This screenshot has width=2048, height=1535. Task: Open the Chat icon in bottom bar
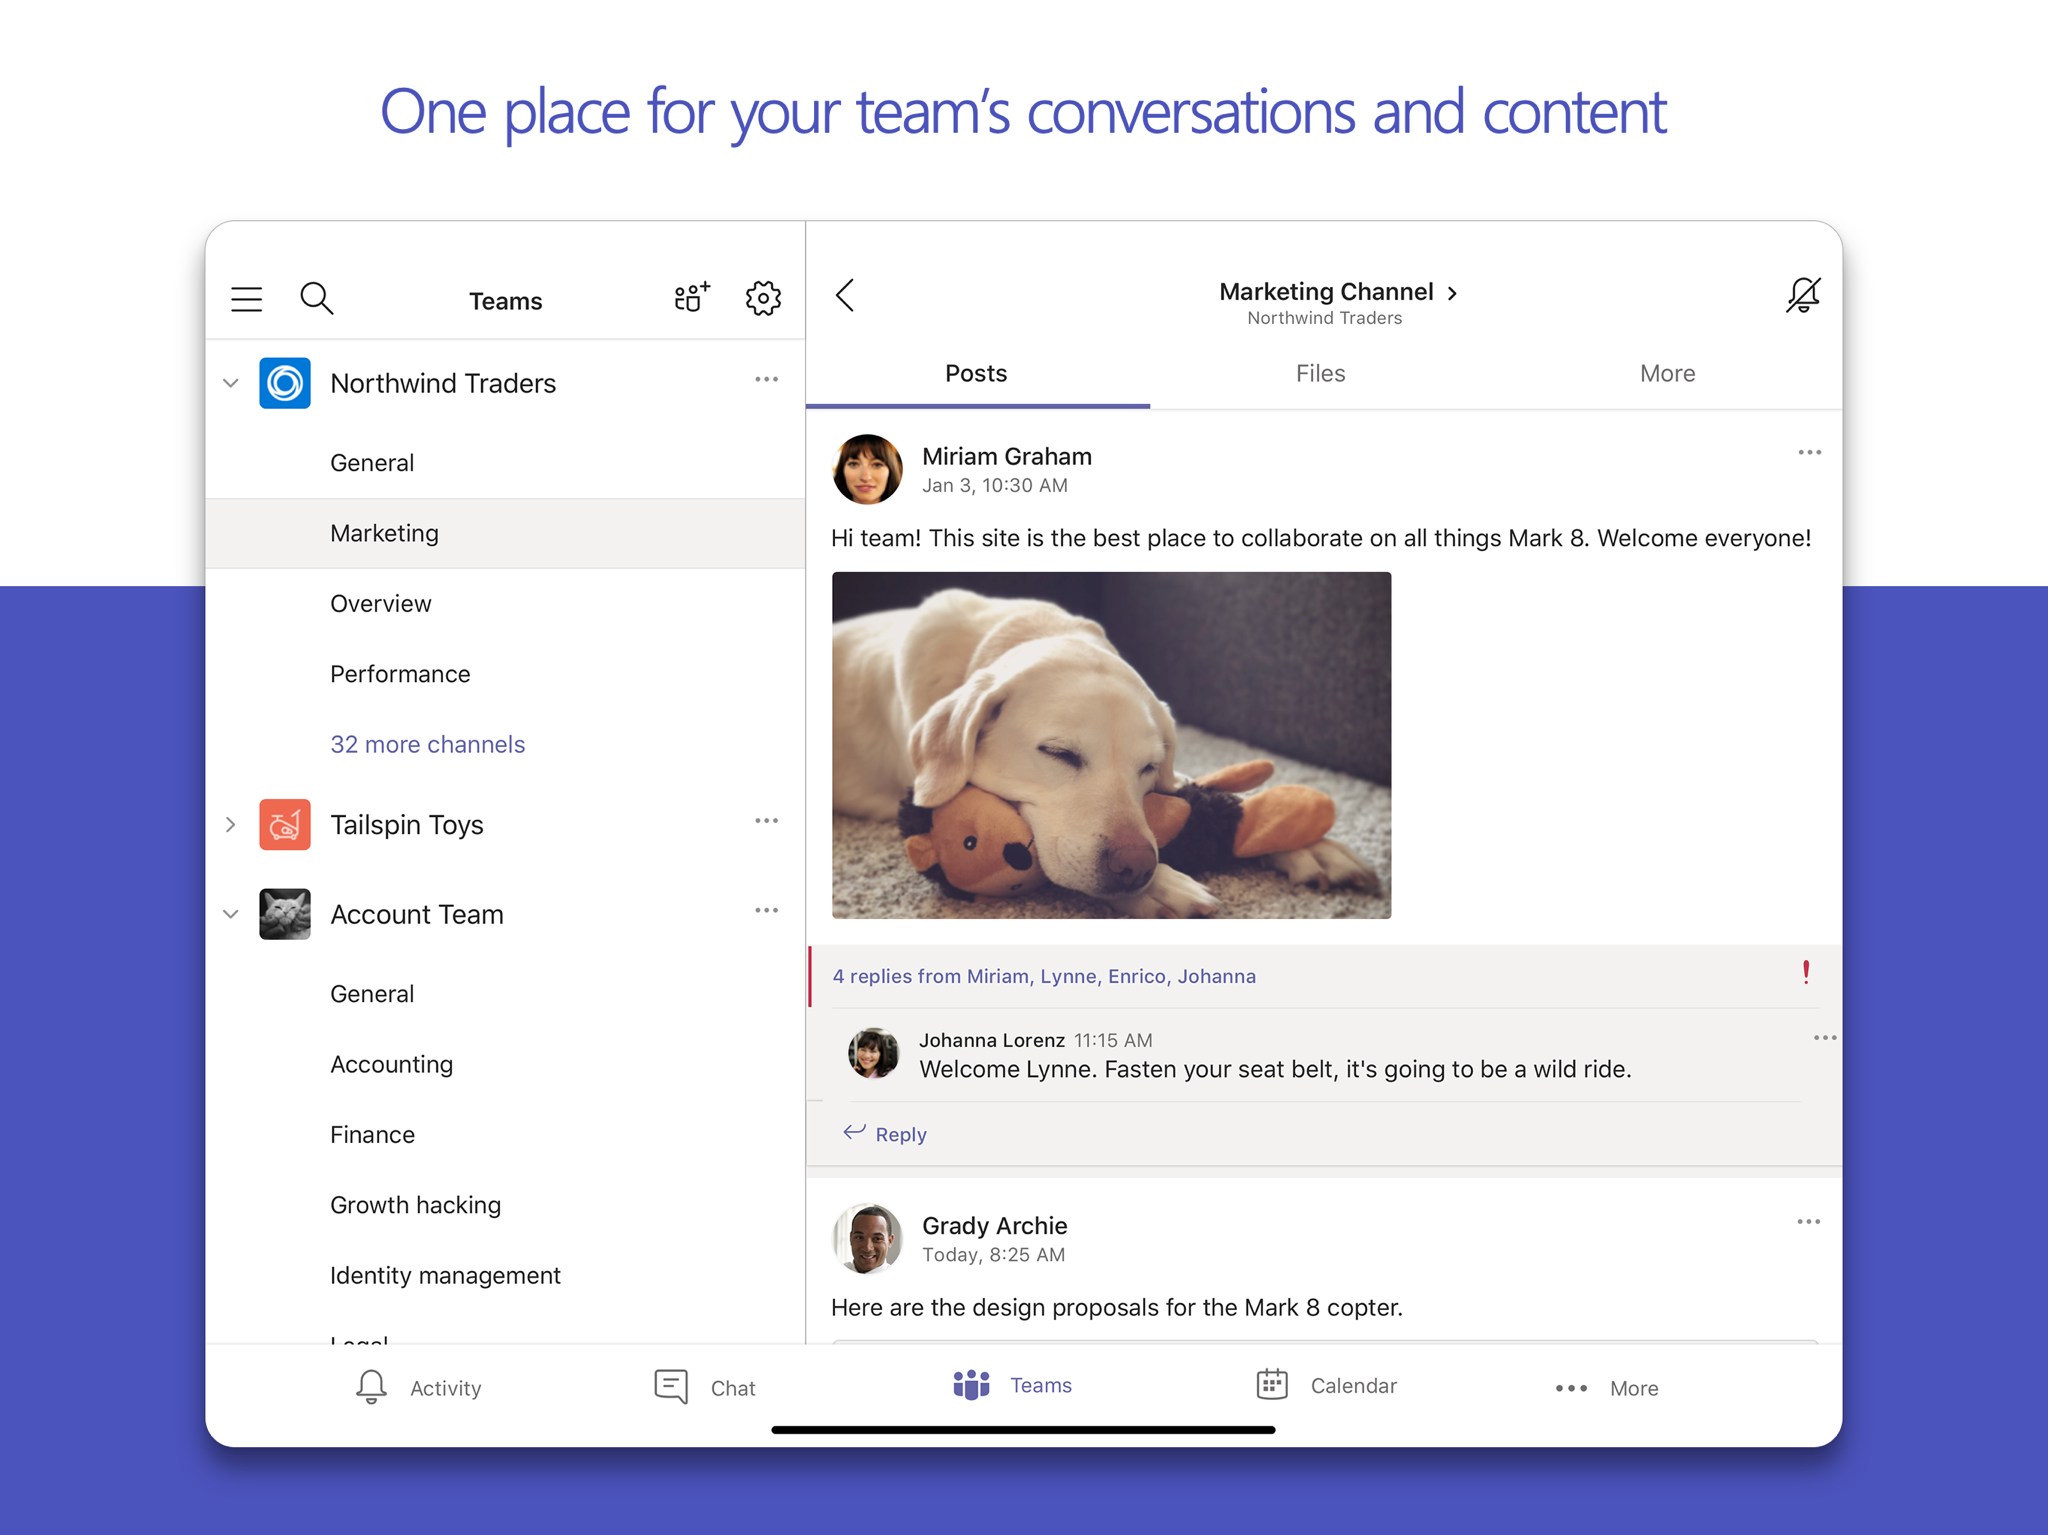pos(671,1387)
